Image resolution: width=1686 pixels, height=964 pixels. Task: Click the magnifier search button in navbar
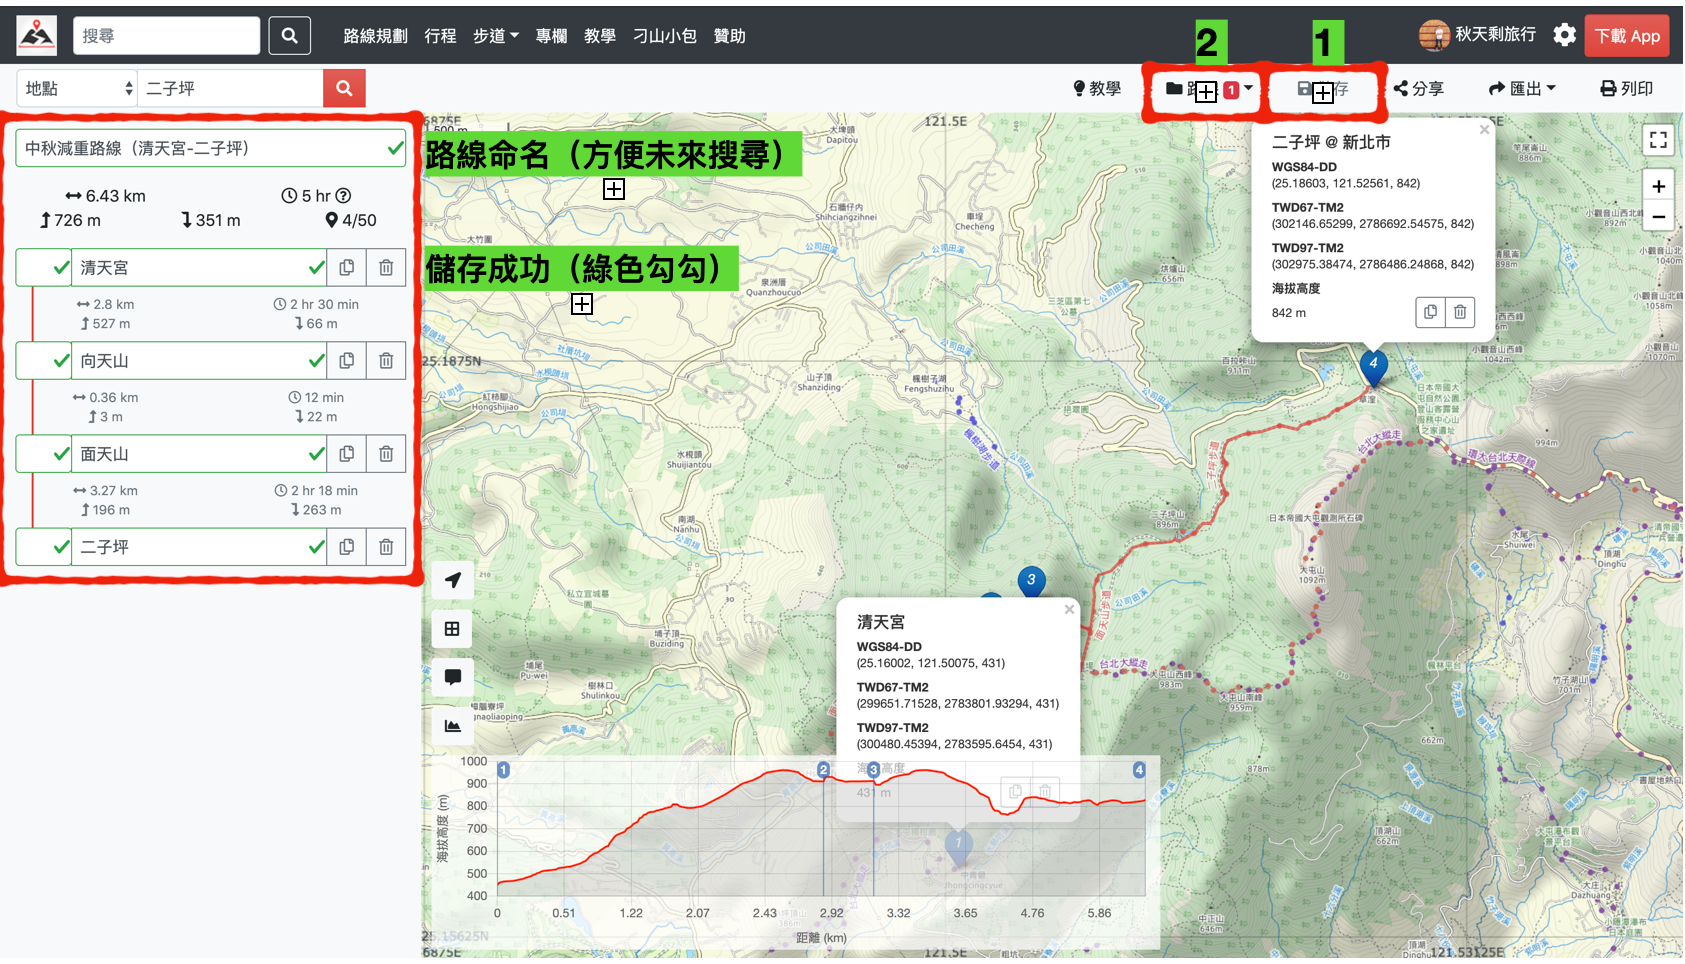(x=289, y=35)
